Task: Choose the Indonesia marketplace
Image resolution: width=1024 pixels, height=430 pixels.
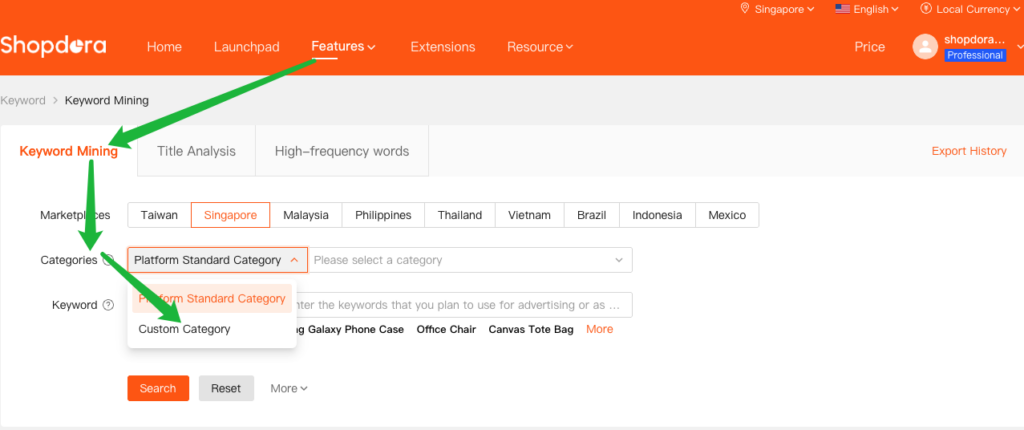Action: tap(657, 215)
